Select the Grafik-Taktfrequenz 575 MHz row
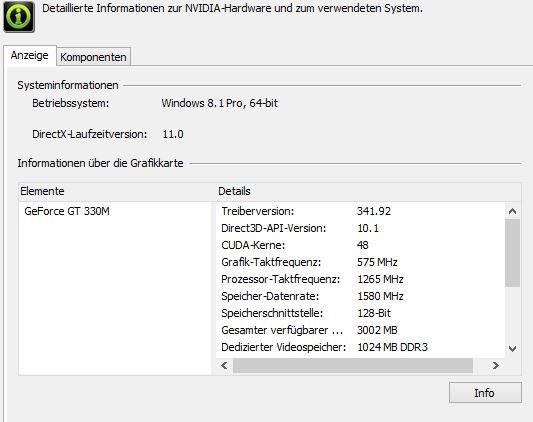The image size is (533, 422). coord(360,262)
